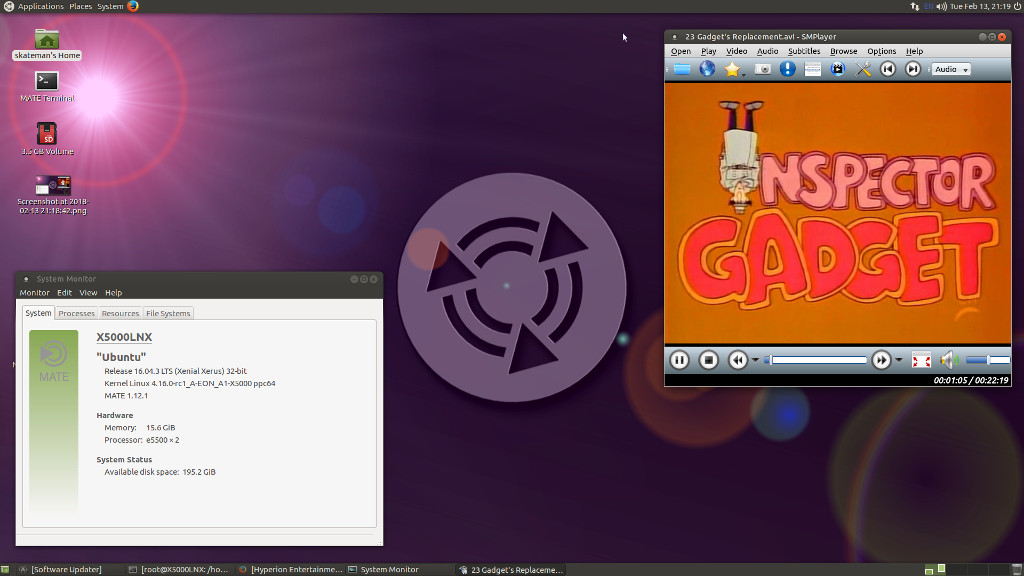Stop video playback in SMPlayer
Viewport: 1024px width, 576px height.
click(x=709, y=360)
